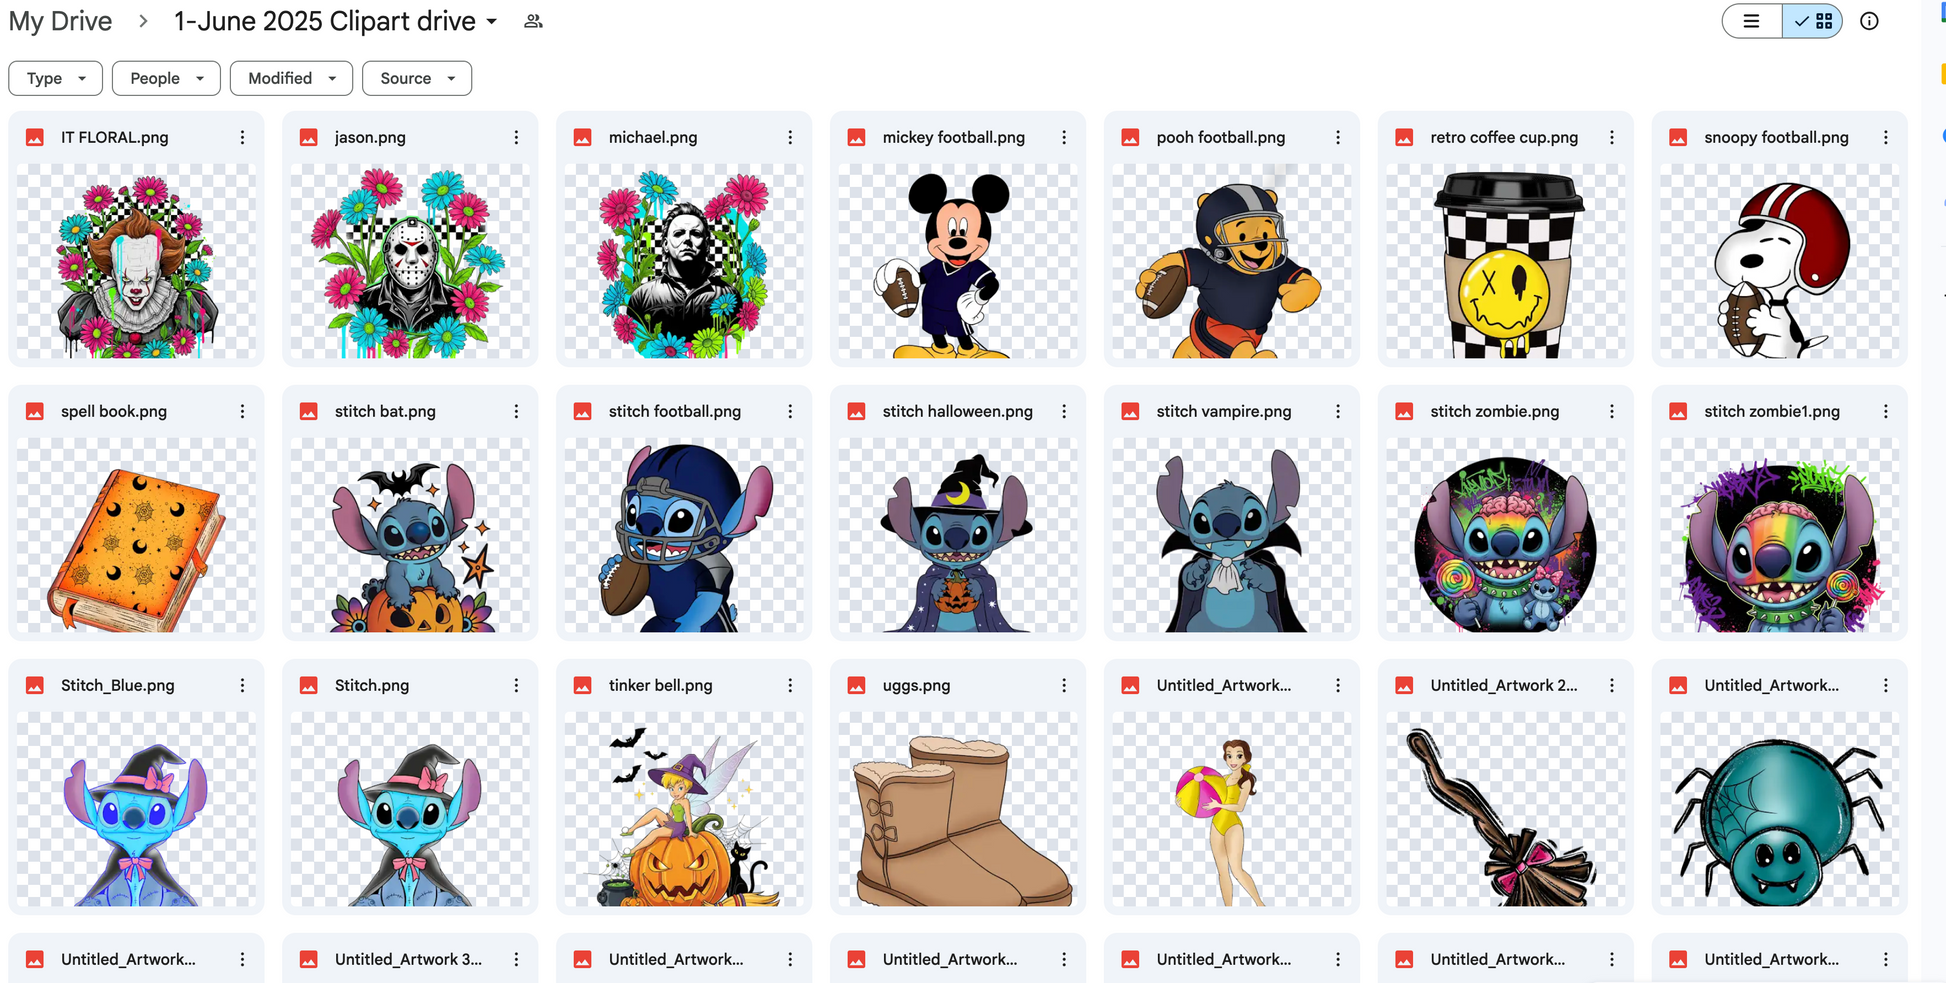Viewport: 1946px width, 983px height.
Task: Expand the Type filter dropdown
Action: pos(55,78)
